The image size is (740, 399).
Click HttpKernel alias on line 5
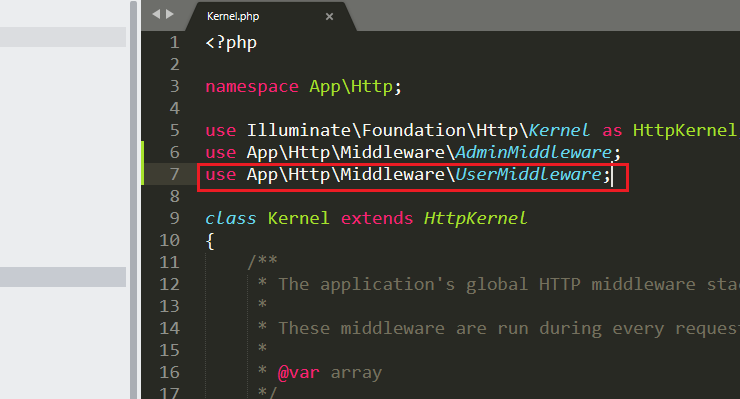pos(684,130)
